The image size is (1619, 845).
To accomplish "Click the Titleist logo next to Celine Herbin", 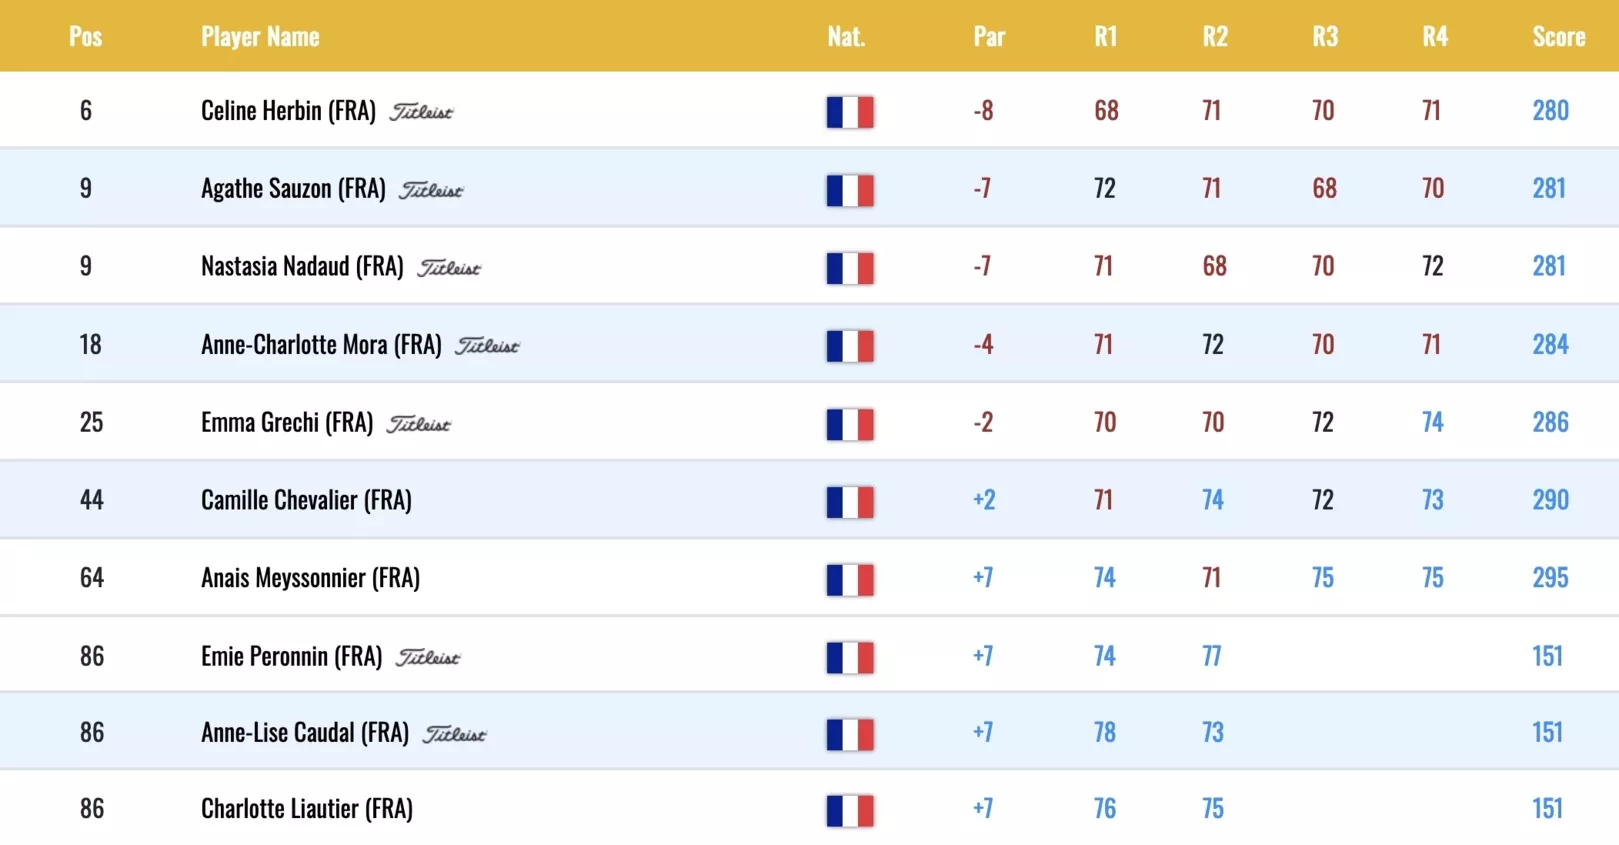I will coord(421,112).
